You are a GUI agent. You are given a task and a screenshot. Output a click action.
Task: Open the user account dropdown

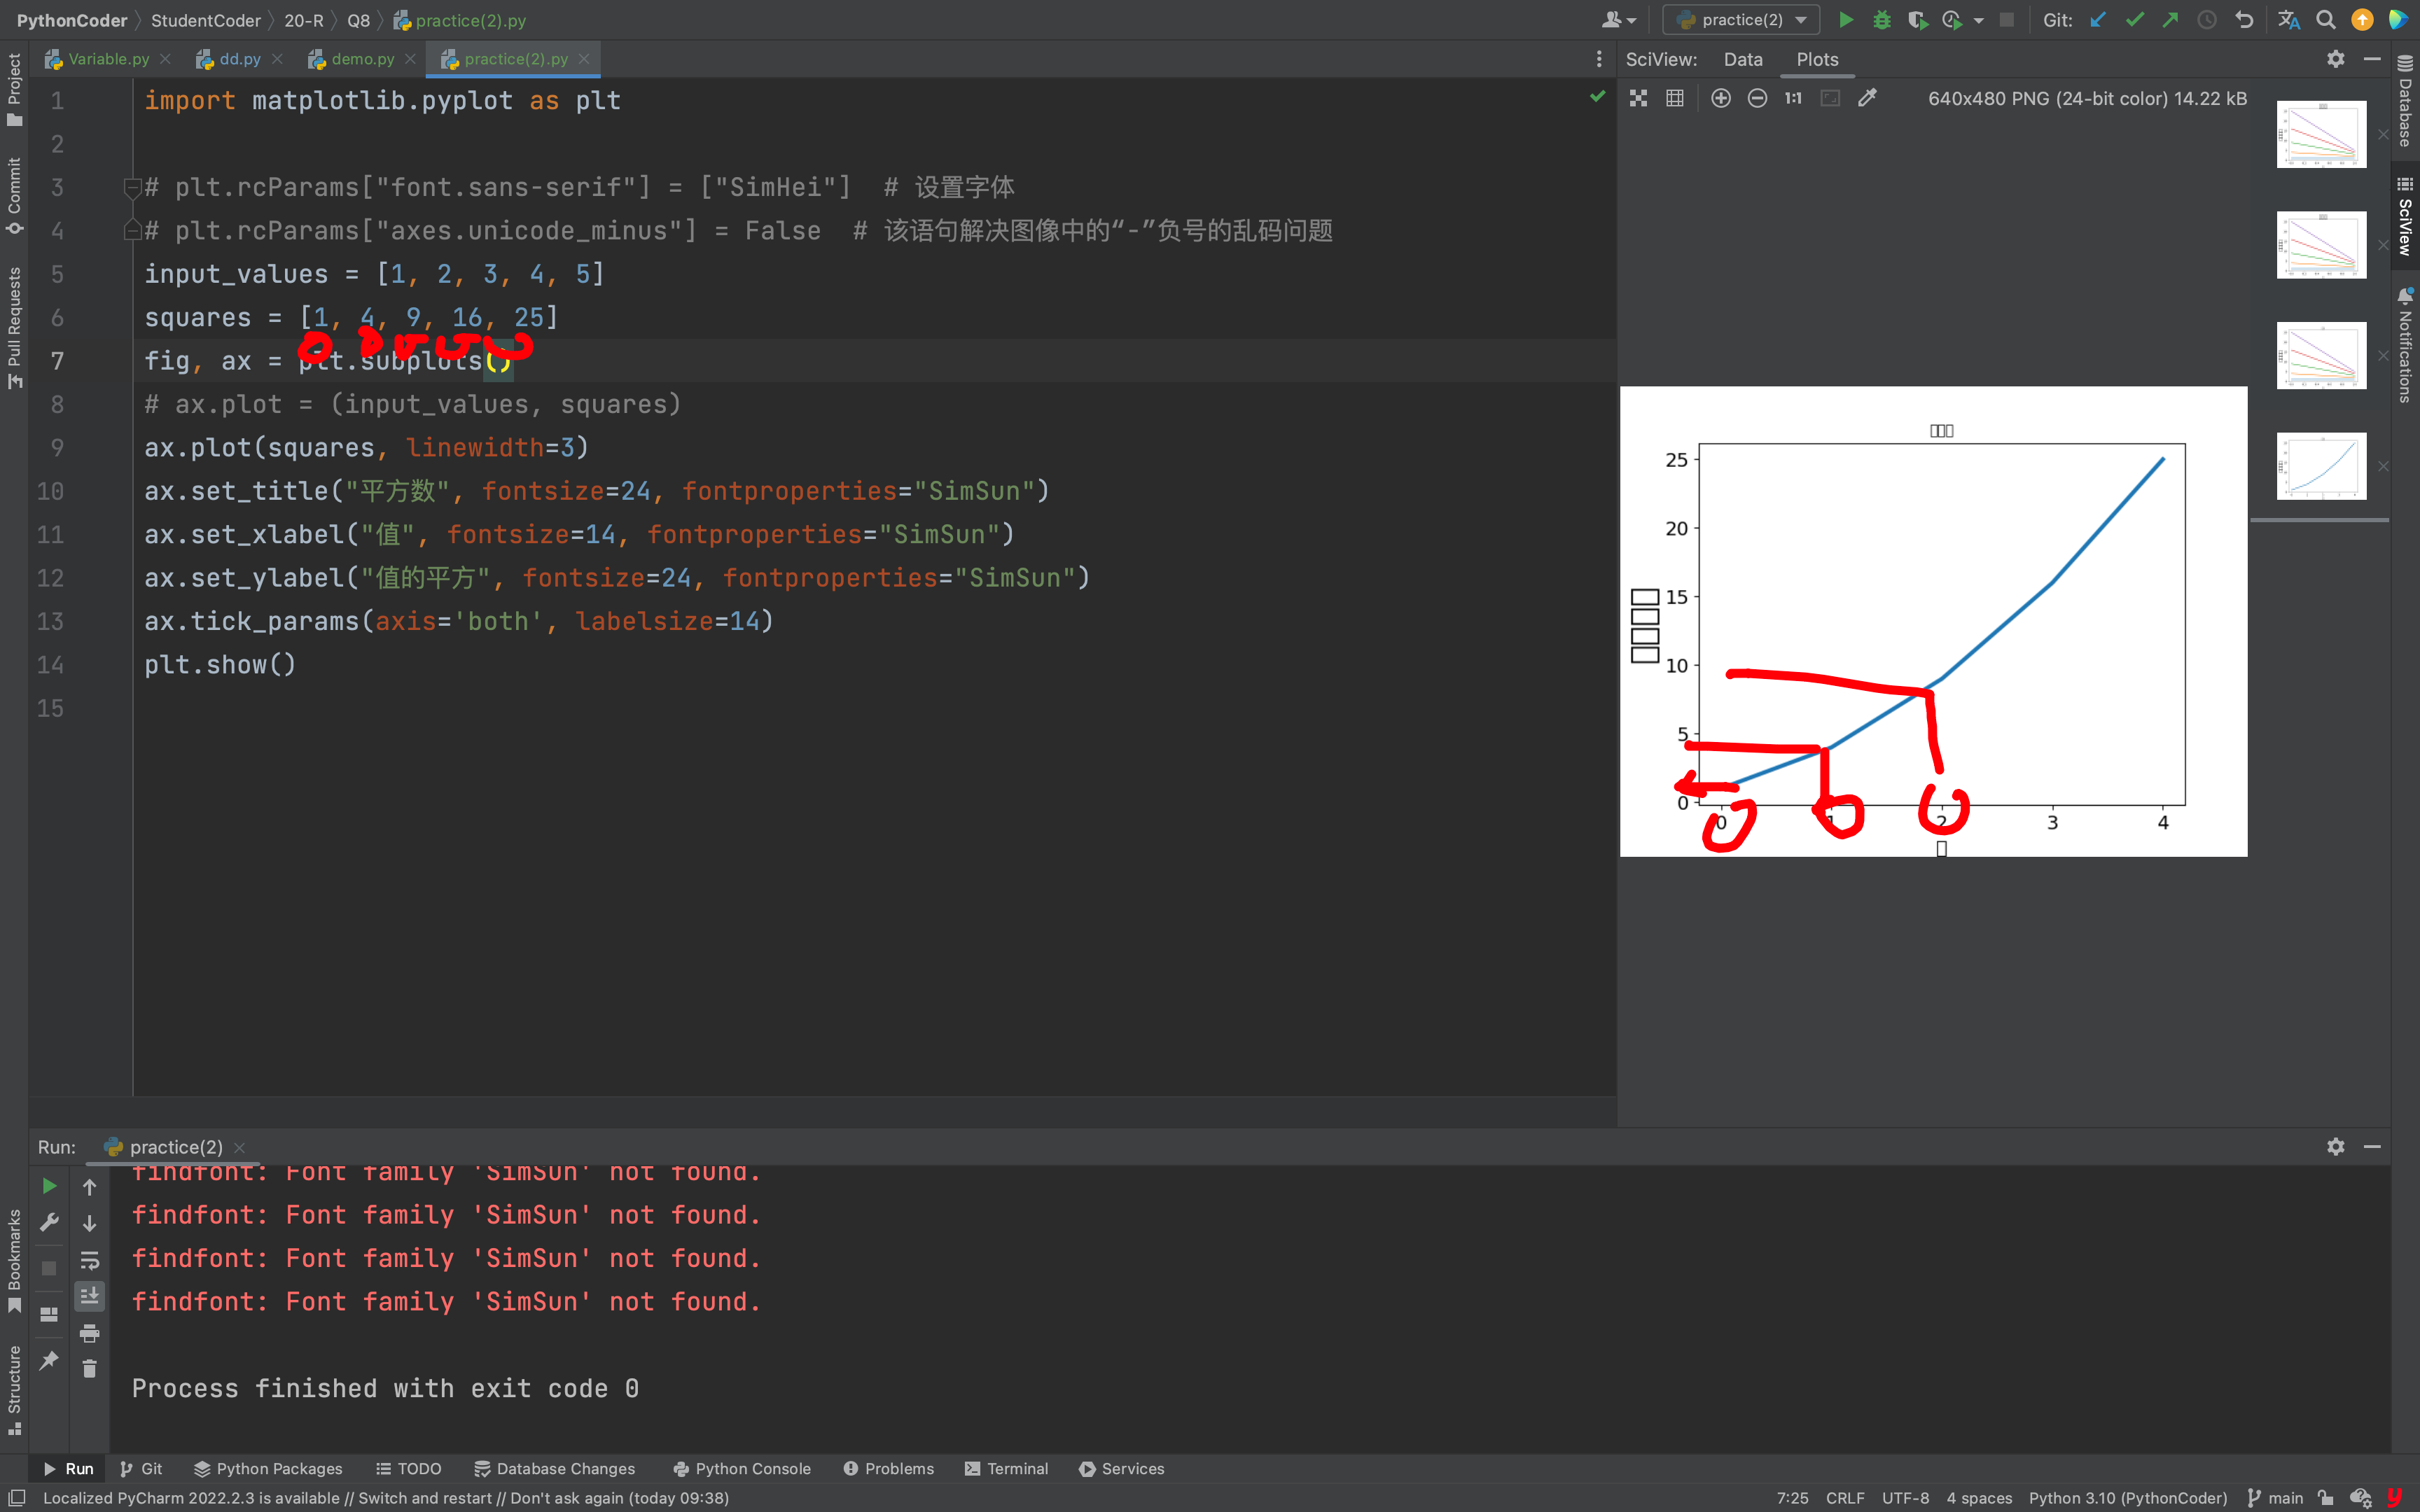coord(1618,20)
